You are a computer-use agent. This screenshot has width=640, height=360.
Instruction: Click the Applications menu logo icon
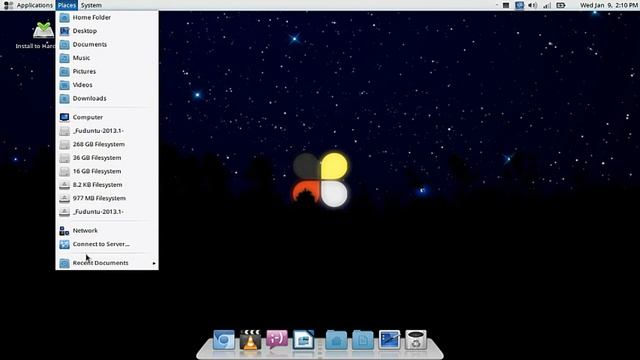point(8,5)
